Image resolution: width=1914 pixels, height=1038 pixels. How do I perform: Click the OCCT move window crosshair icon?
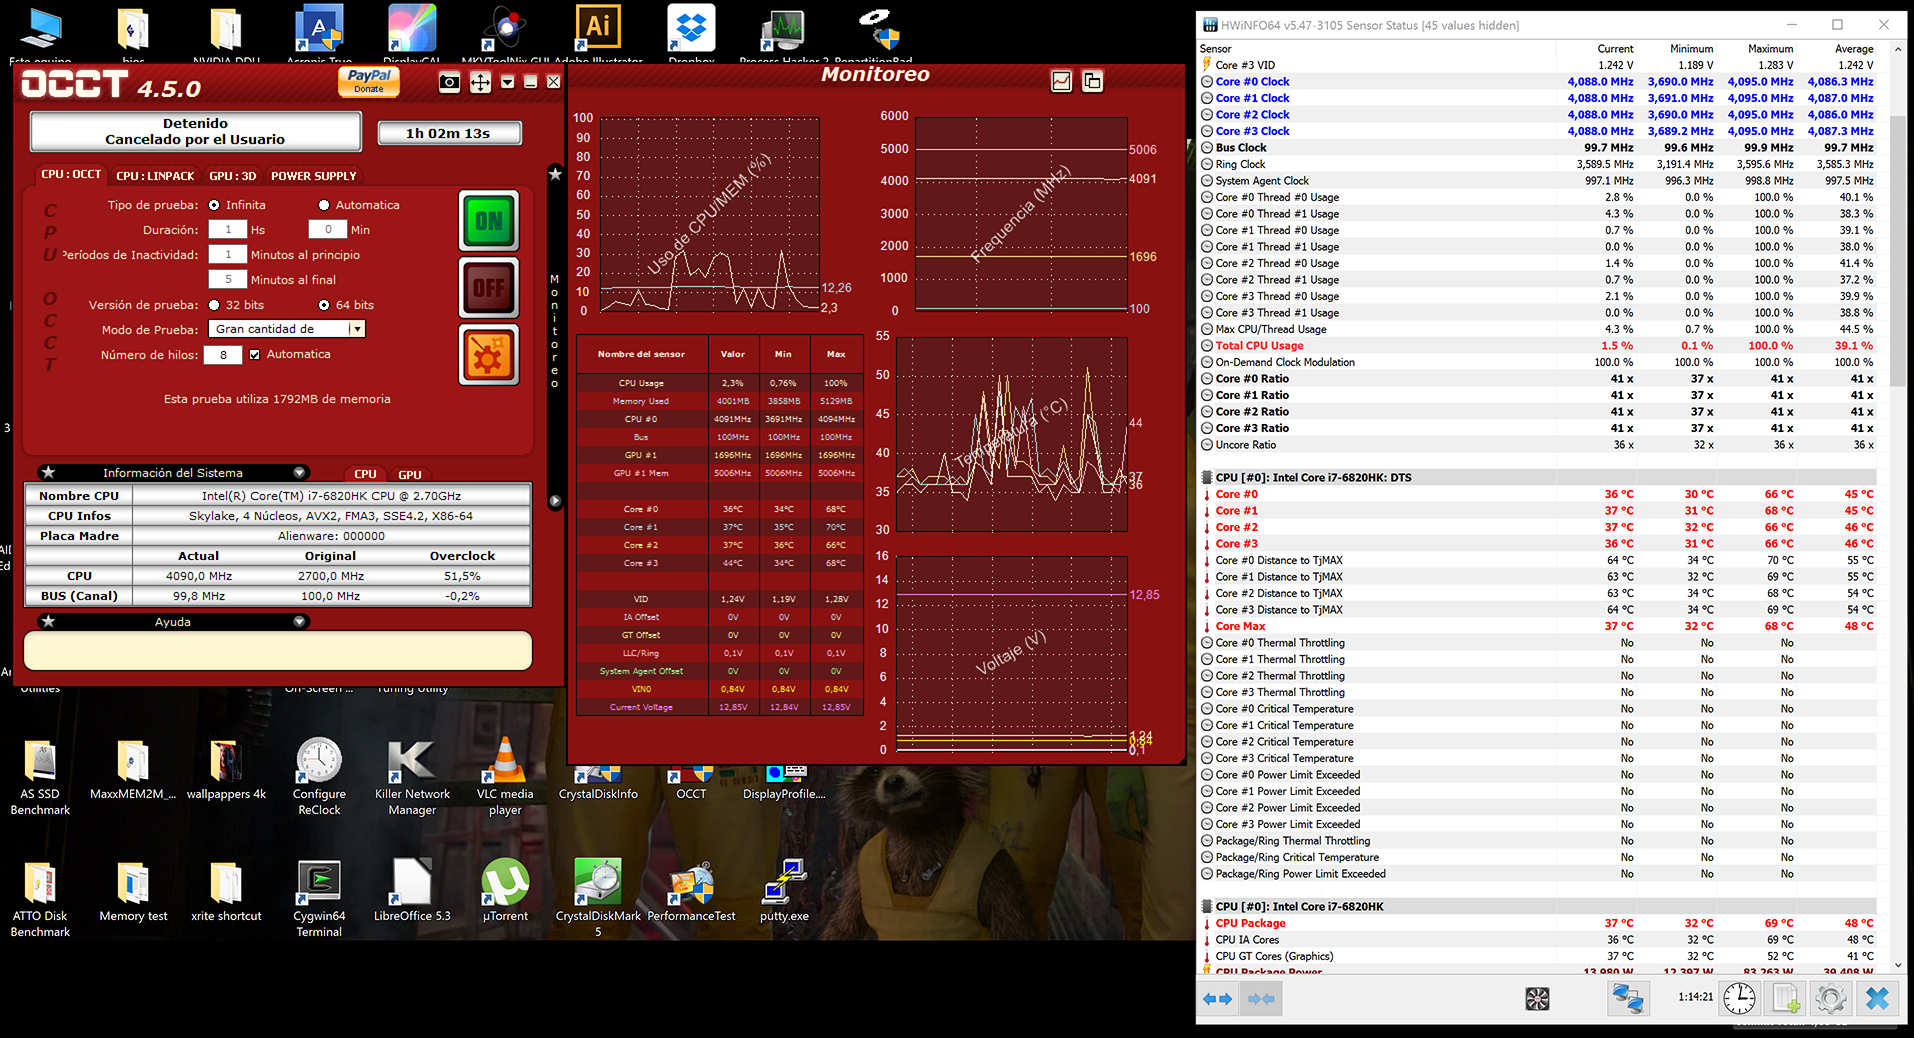click(480, 82)
